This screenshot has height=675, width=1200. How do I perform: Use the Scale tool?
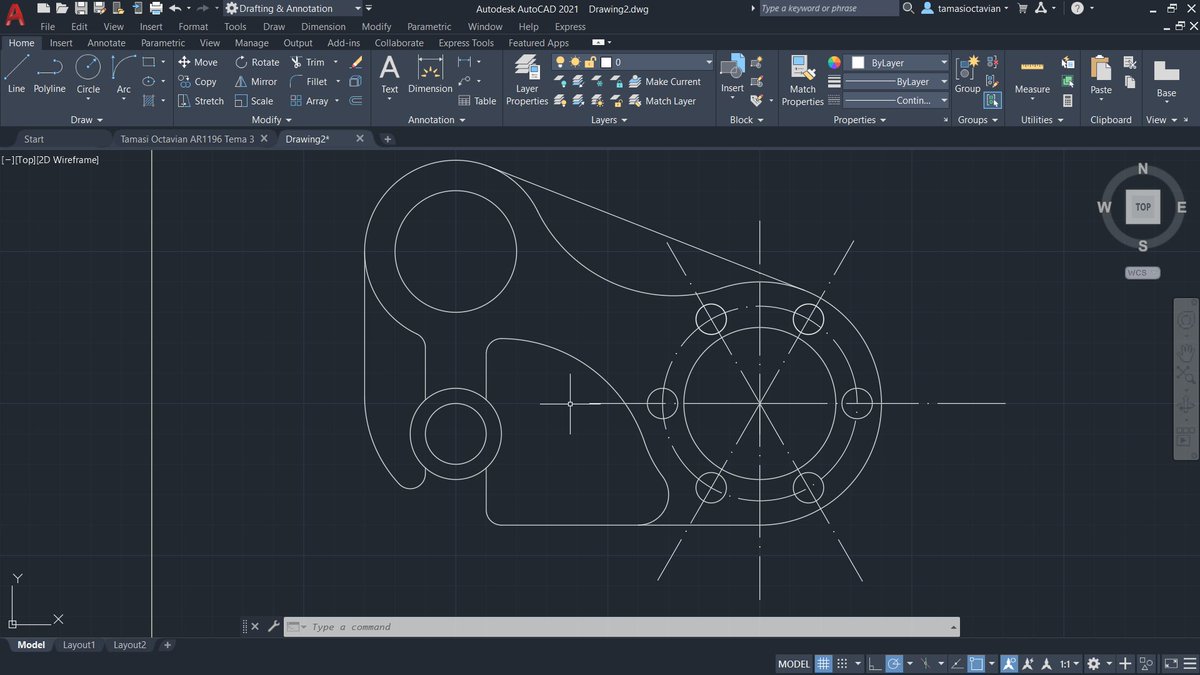254,101
